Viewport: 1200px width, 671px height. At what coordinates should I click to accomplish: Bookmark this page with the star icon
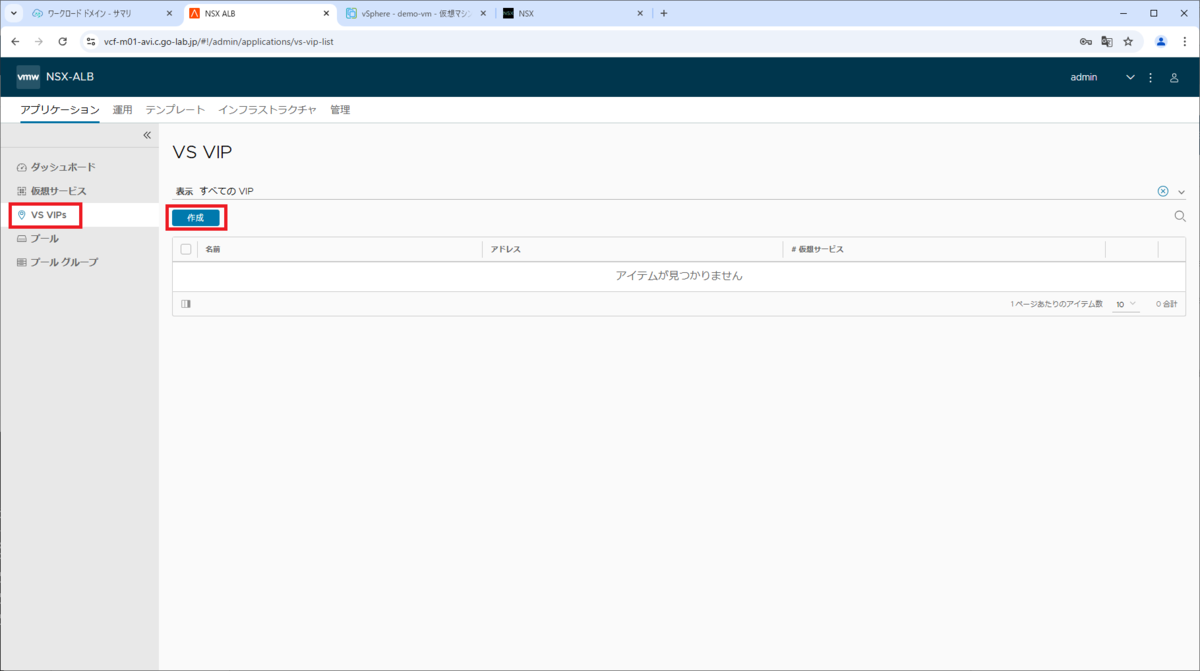pos(1128,42)
